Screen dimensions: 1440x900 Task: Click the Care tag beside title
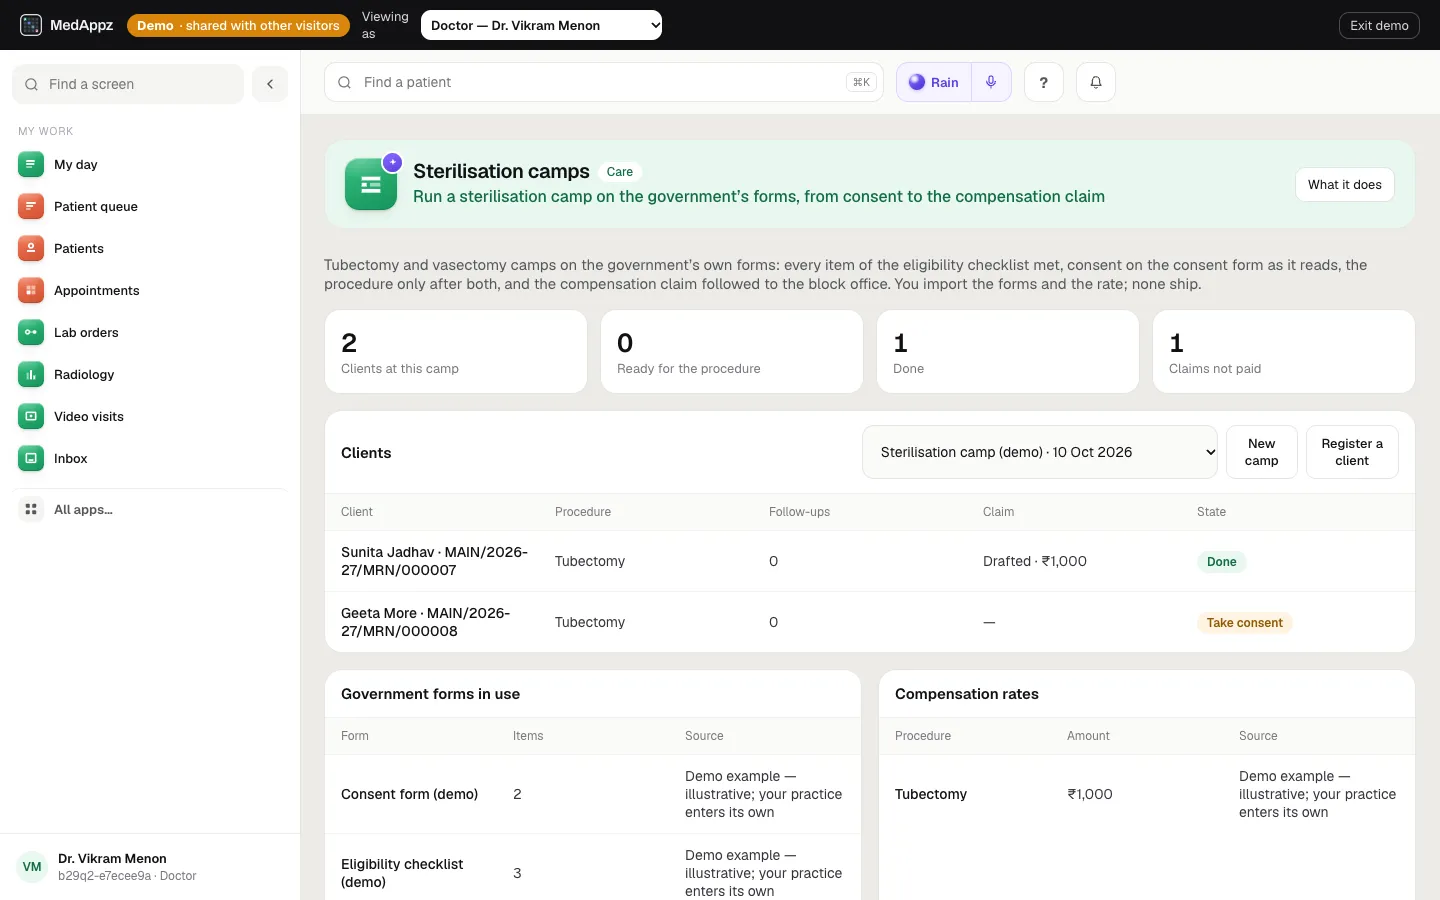tap(620, 172)
